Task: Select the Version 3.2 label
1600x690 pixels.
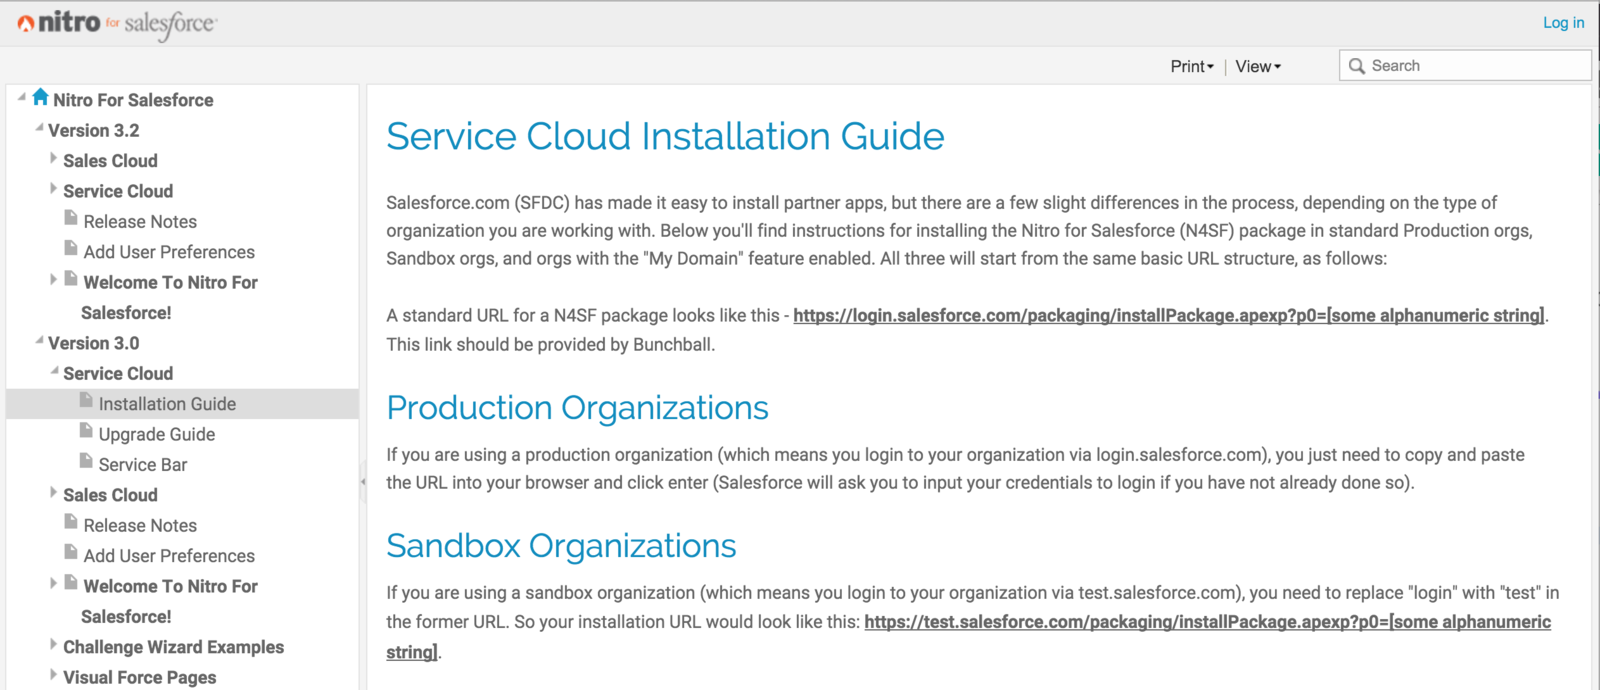Action: tap(94, 130)
